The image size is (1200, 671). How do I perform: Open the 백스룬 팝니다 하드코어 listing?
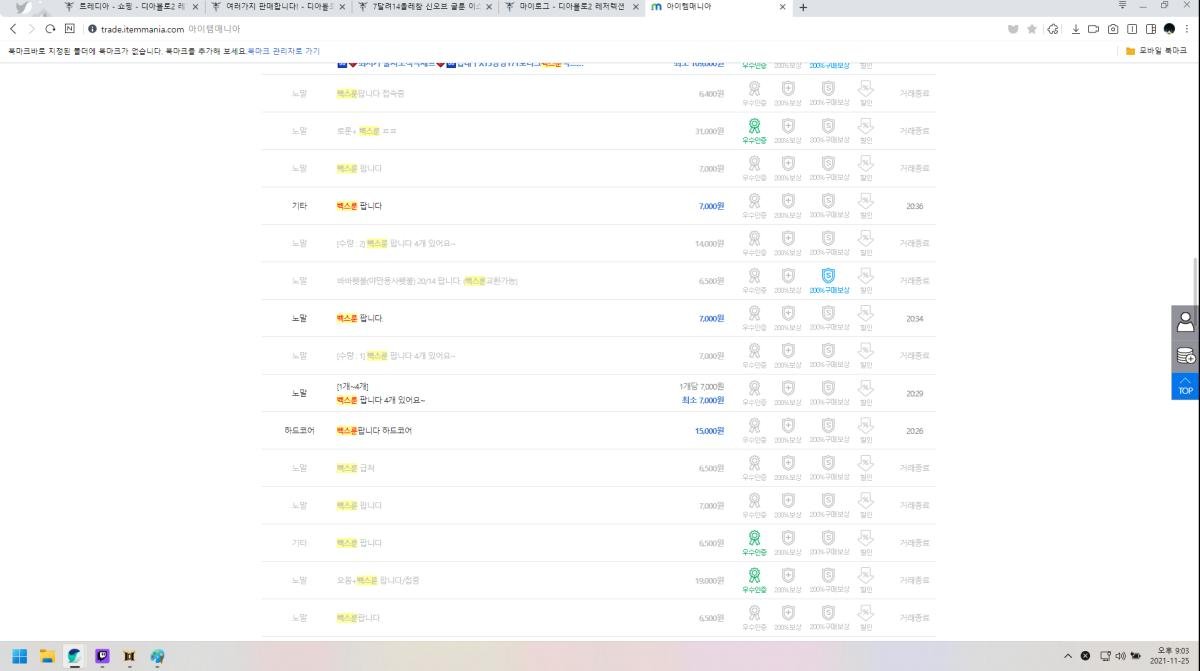374,431
